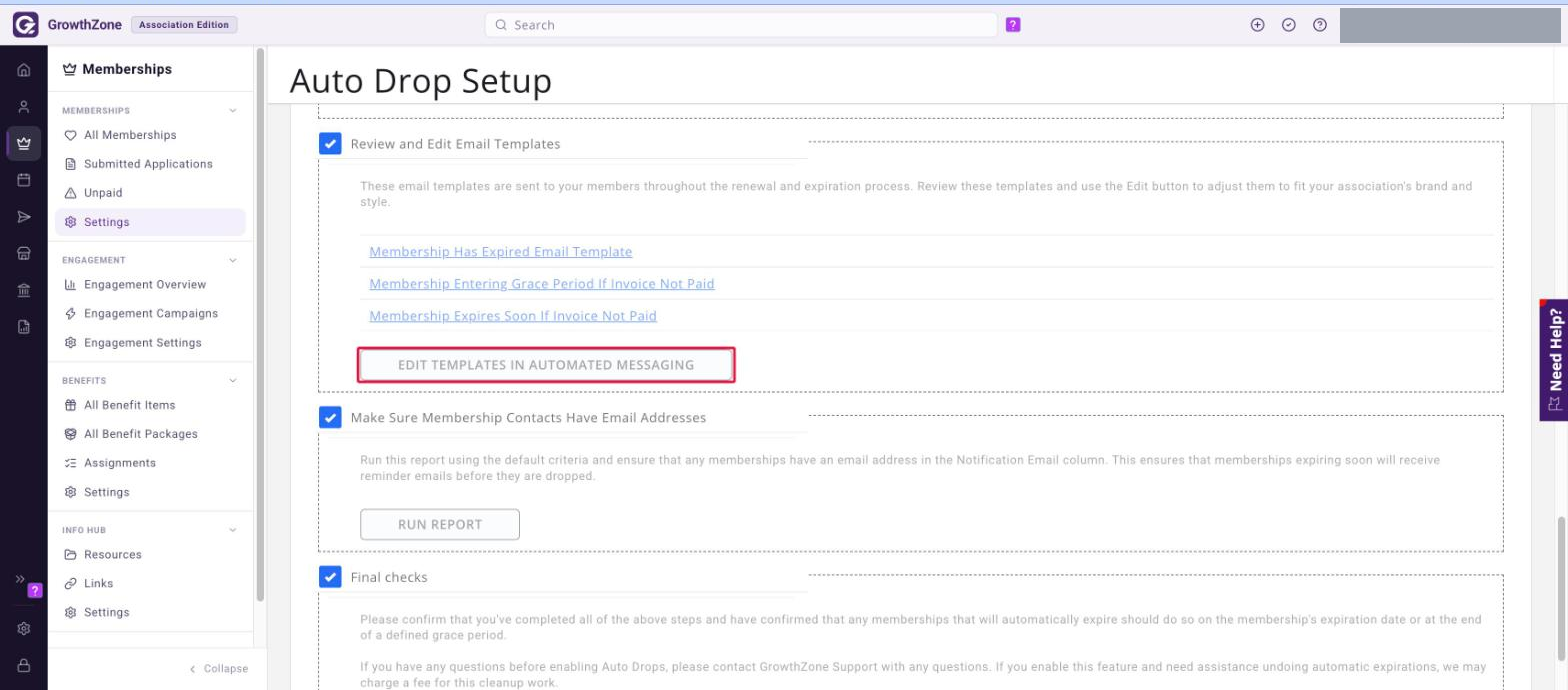Click the sidebar vertical scrollbar
This screenshot has width=1568, height=690.
(x=261, y=325)
